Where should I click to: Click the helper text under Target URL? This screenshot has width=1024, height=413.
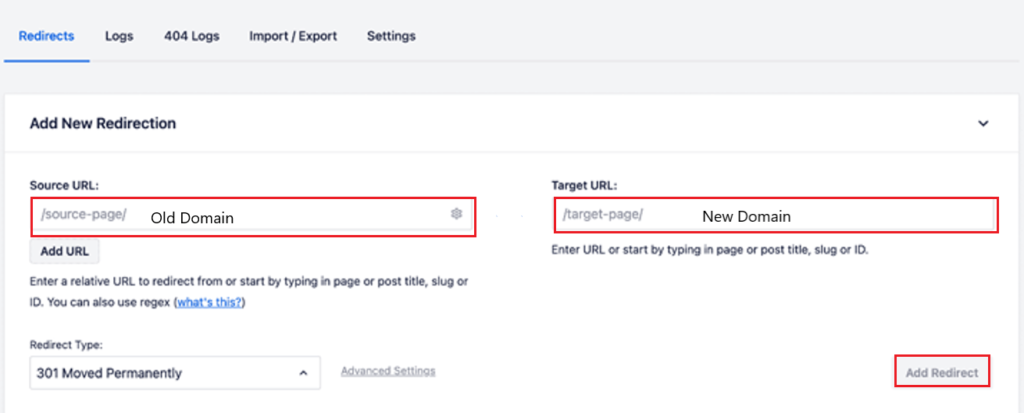pyautogui.click(x=709, y=249)
